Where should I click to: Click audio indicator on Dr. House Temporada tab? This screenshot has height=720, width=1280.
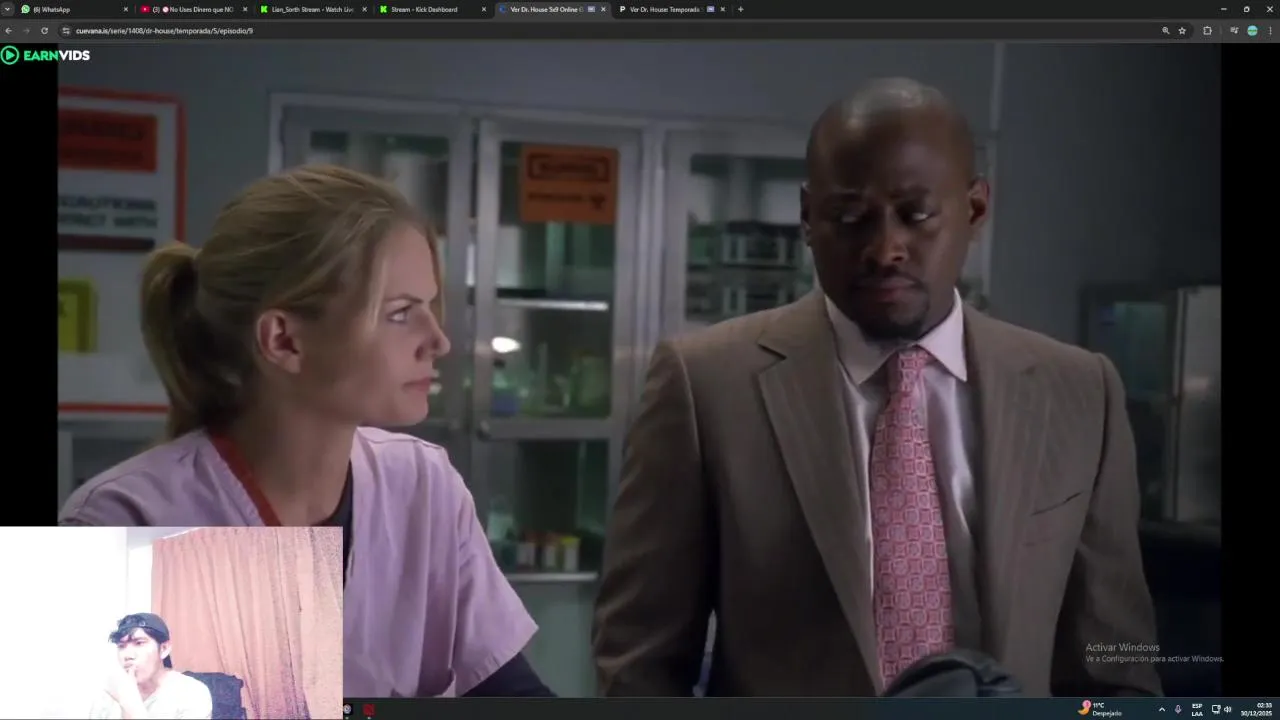[710, 9]
